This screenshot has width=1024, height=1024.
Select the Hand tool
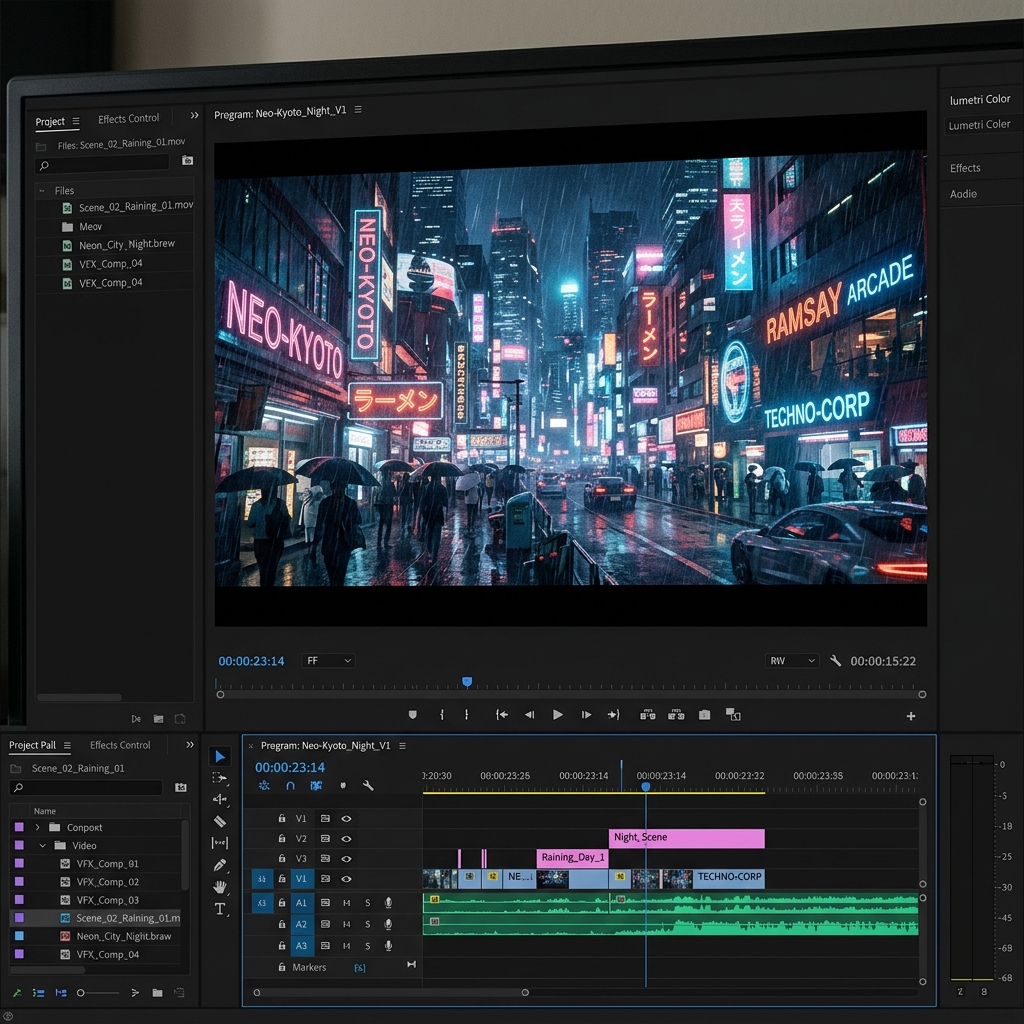click(220, 887)
